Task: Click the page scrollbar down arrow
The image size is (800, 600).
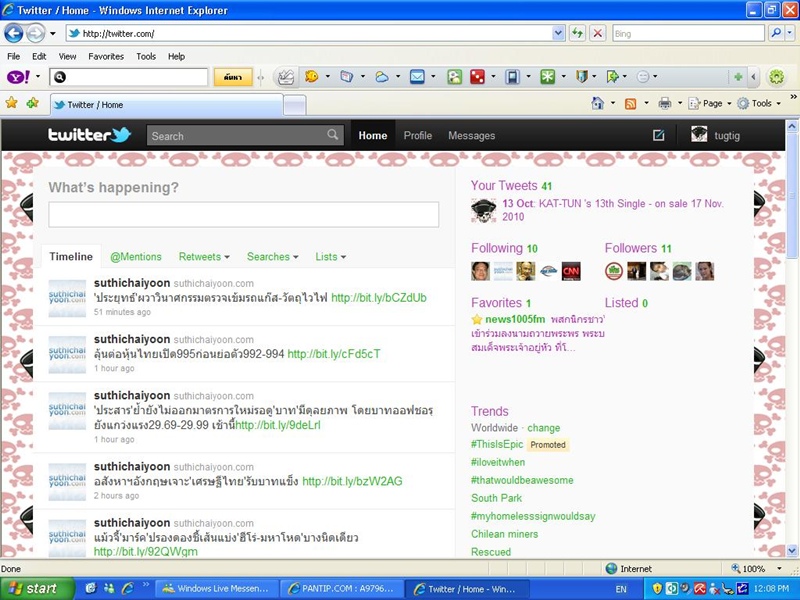Action: click(x=792, y=551)
